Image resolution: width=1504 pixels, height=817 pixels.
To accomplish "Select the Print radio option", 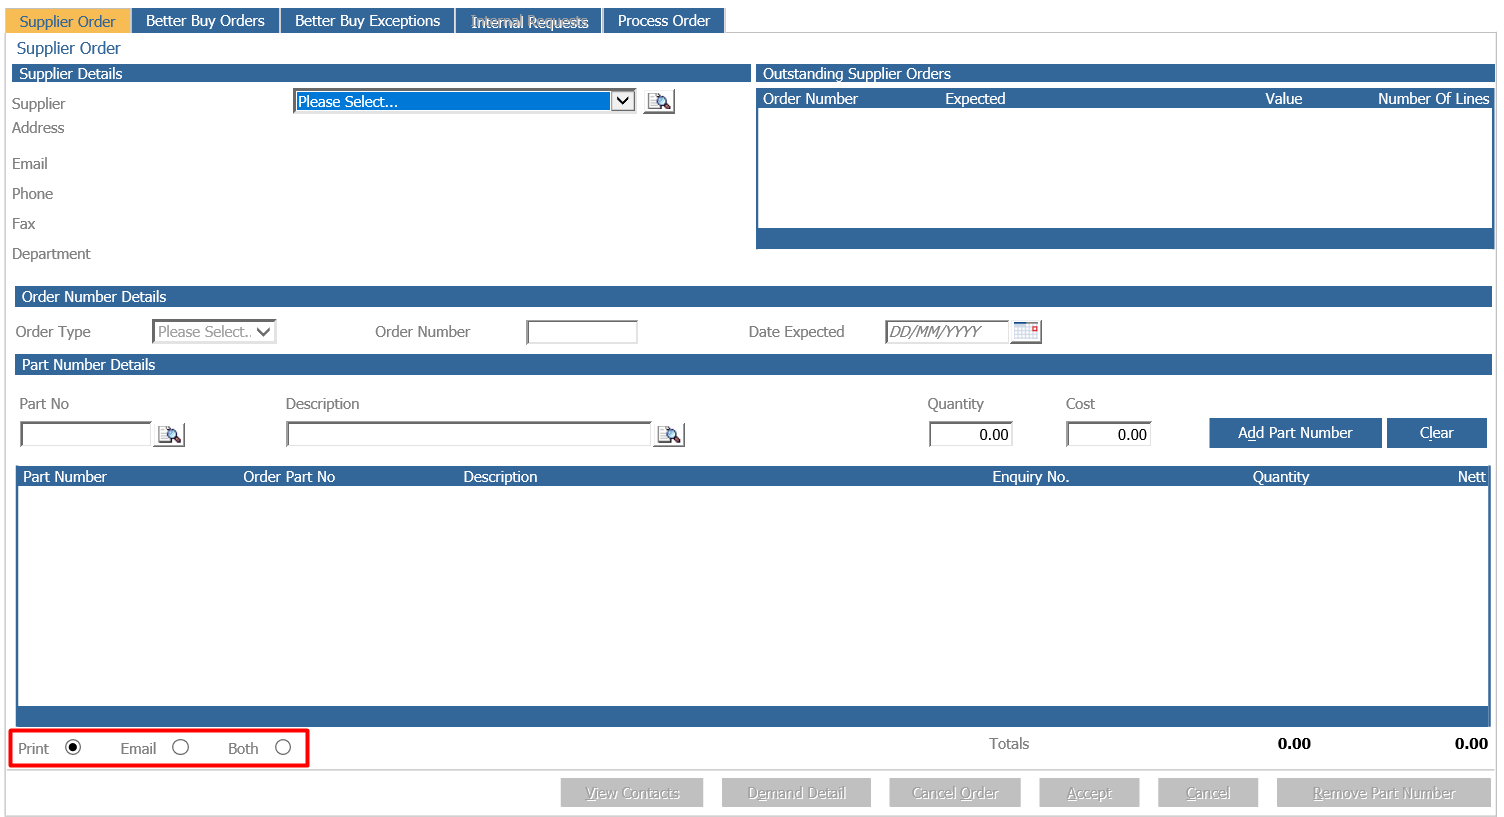I will [x=73, y=747].
